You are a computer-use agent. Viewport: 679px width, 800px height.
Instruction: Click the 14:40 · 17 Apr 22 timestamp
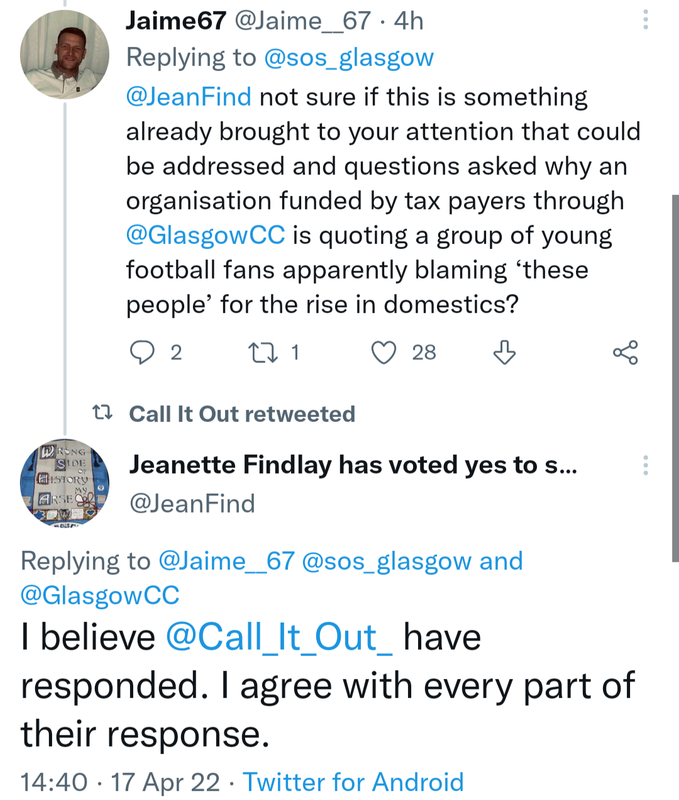click(x=120, y=781)
